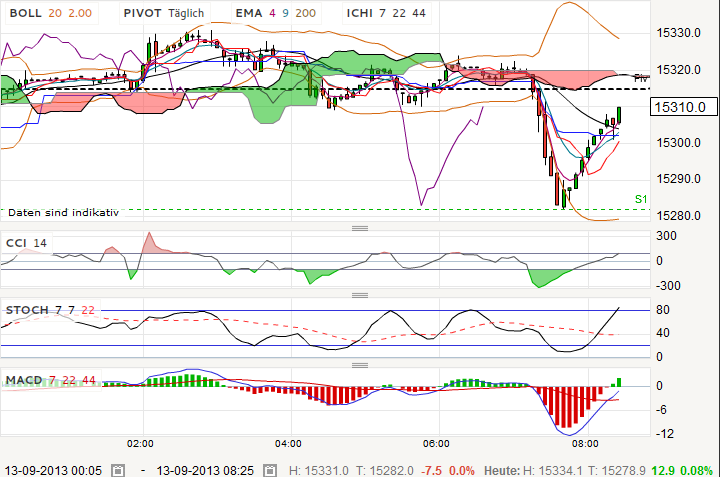The image size is (720, 477).
Task: Click the PIVOT Täglich indicator label
Action: click(x=164, y=13)
